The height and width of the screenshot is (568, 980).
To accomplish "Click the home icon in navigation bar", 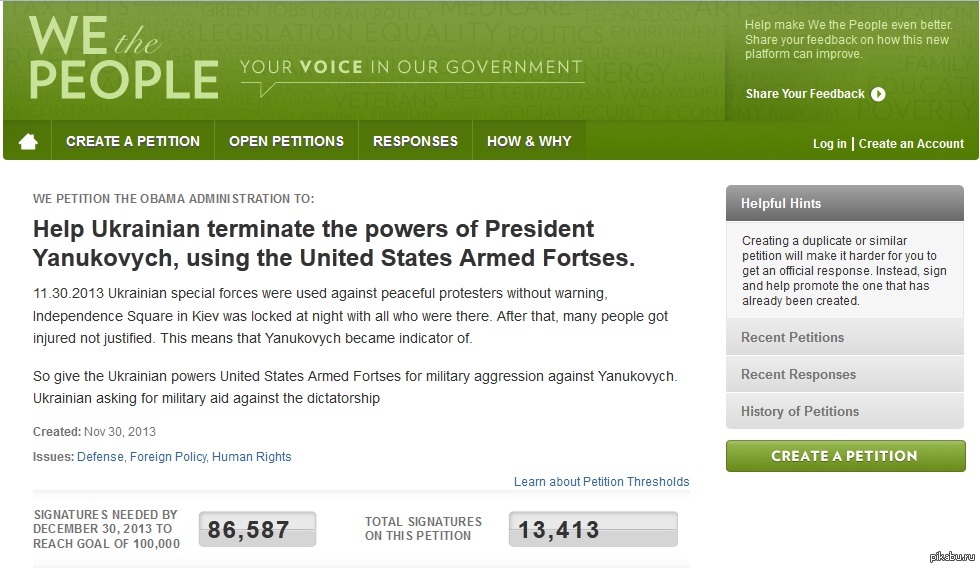I will pos(28,142).
